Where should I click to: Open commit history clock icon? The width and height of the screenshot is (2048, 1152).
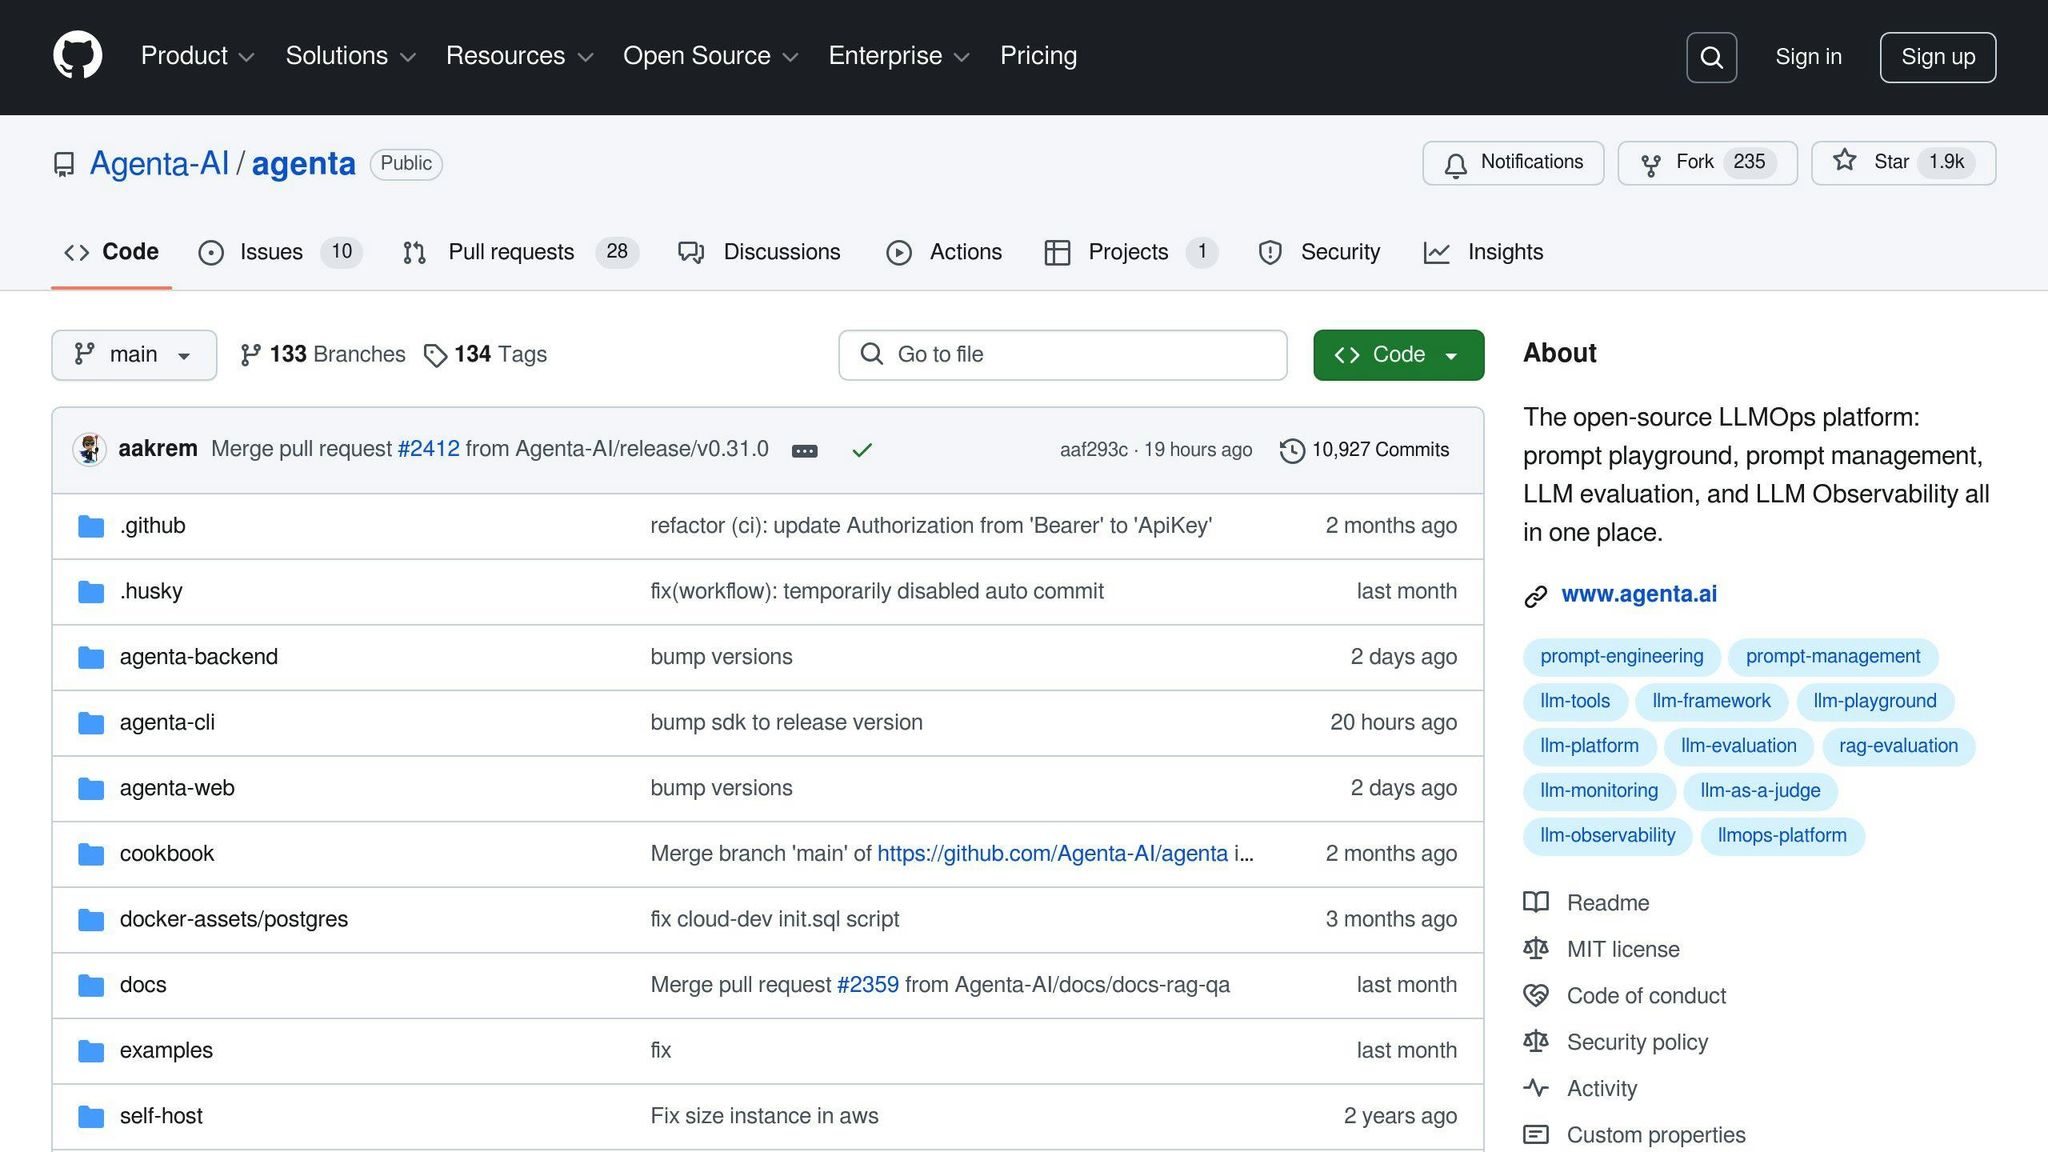[1292, 451]
